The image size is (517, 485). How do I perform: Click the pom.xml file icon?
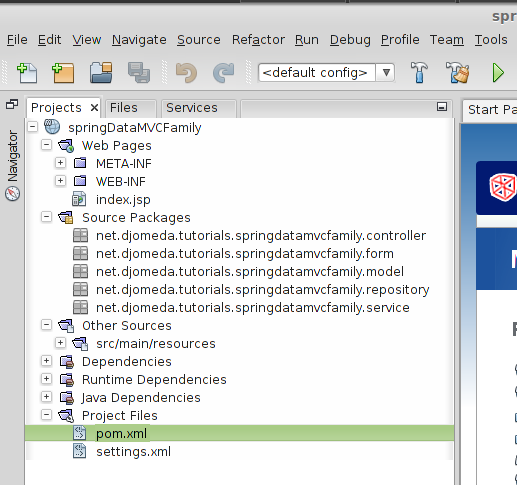point(79,433)
